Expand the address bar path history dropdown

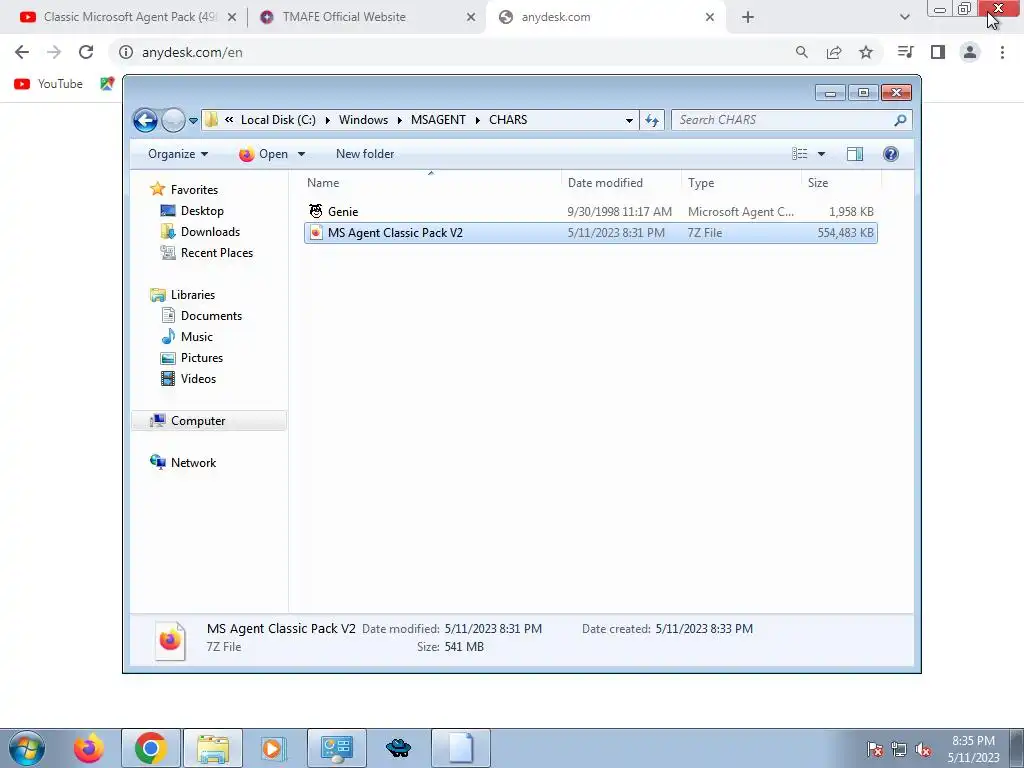click(629, 120)
